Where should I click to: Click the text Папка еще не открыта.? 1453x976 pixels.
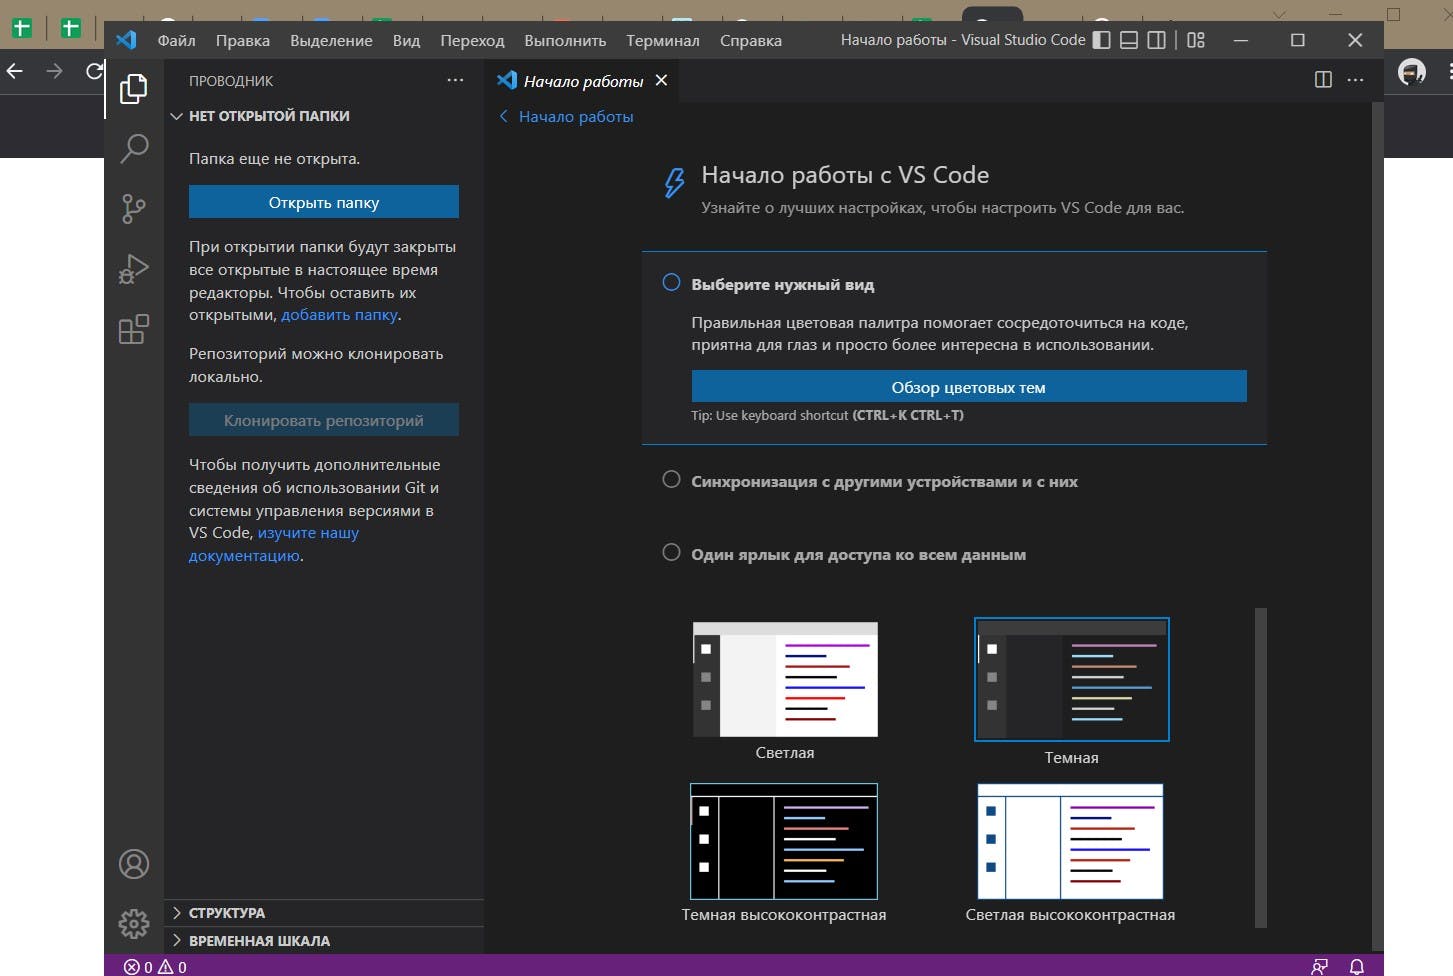tap(274, 159)
